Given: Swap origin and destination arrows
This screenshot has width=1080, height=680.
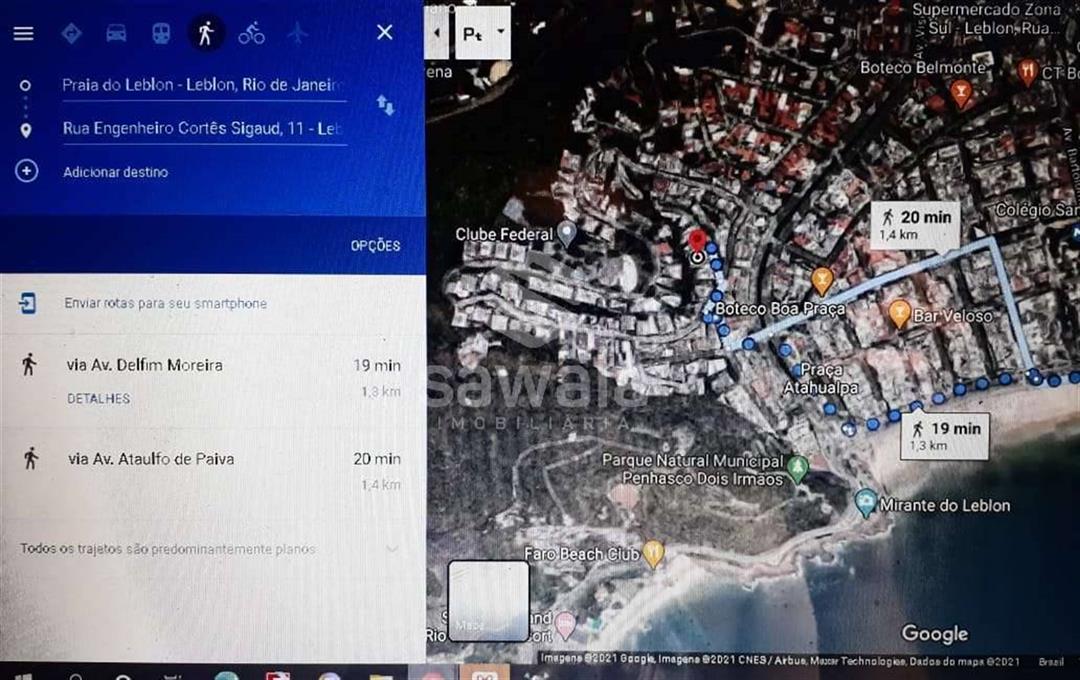Looking at the screenshot, I should click(385, 105).
